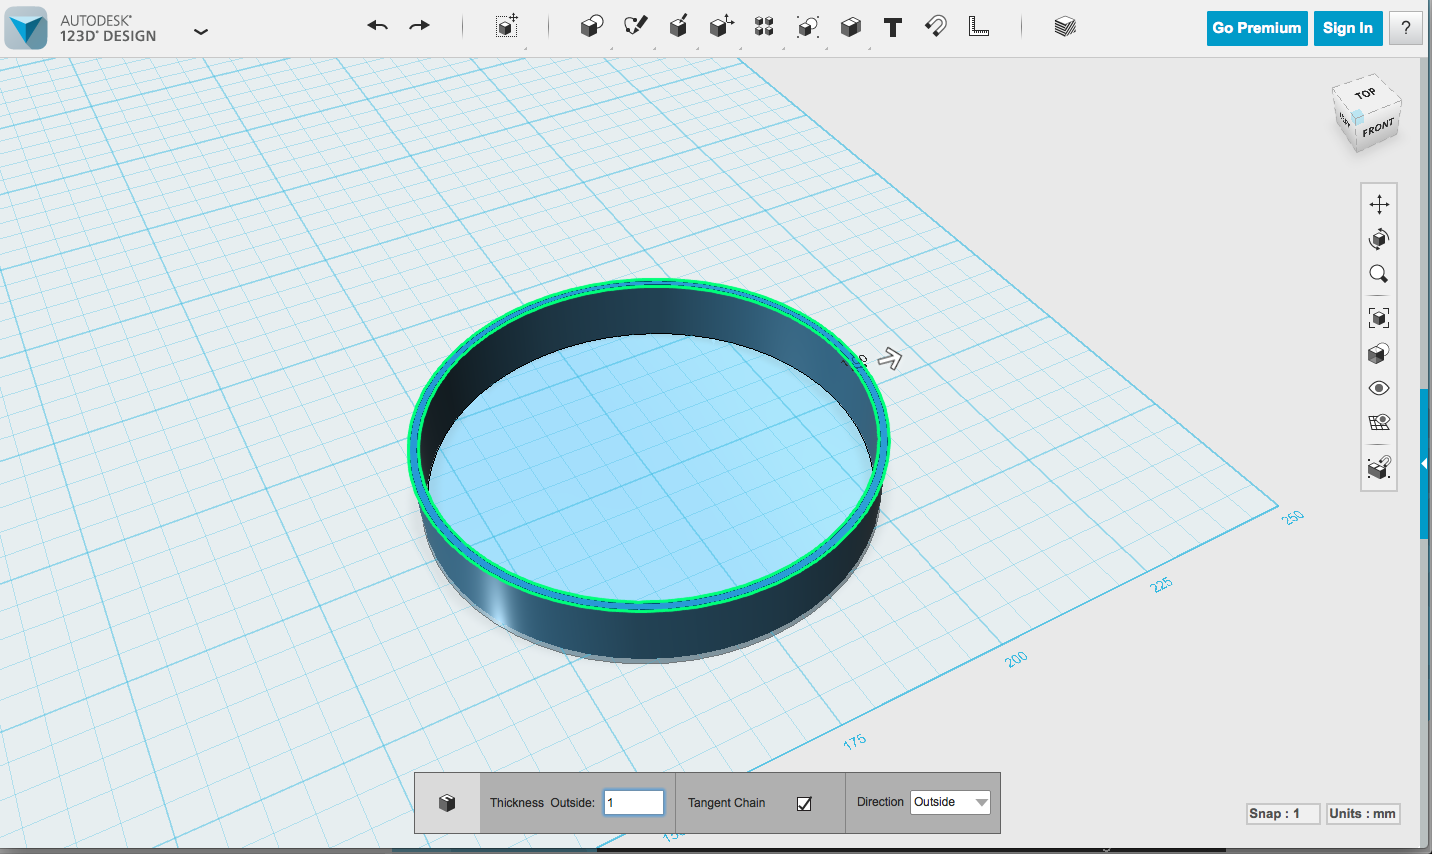Viewport: 1432px width, 854px height.
Task: Open the Sketch tool
Action: pos(635,26)
